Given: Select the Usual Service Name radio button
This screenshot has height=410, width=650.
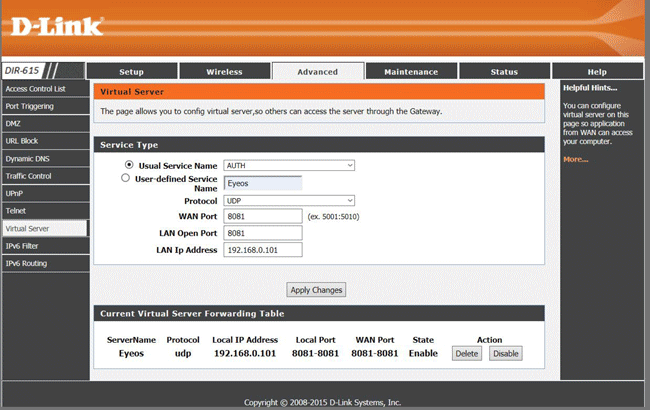Looking at the screenshot, I should [129, 165].
